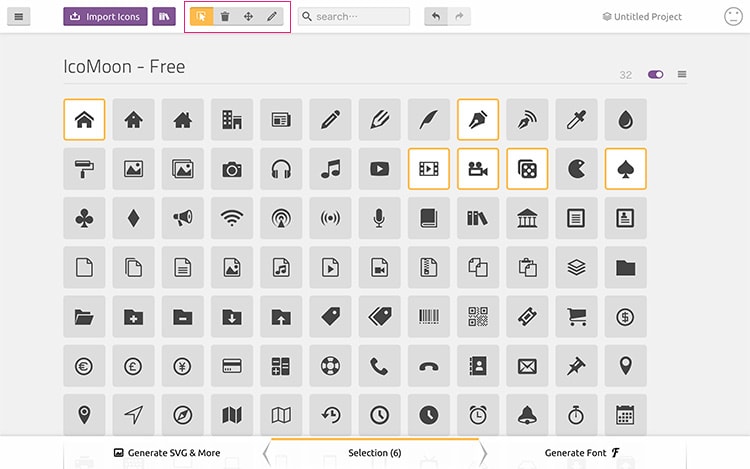The width and height of the screenshot is (750, 469).
Task: Open the icon library button
Action: (164, 17)
